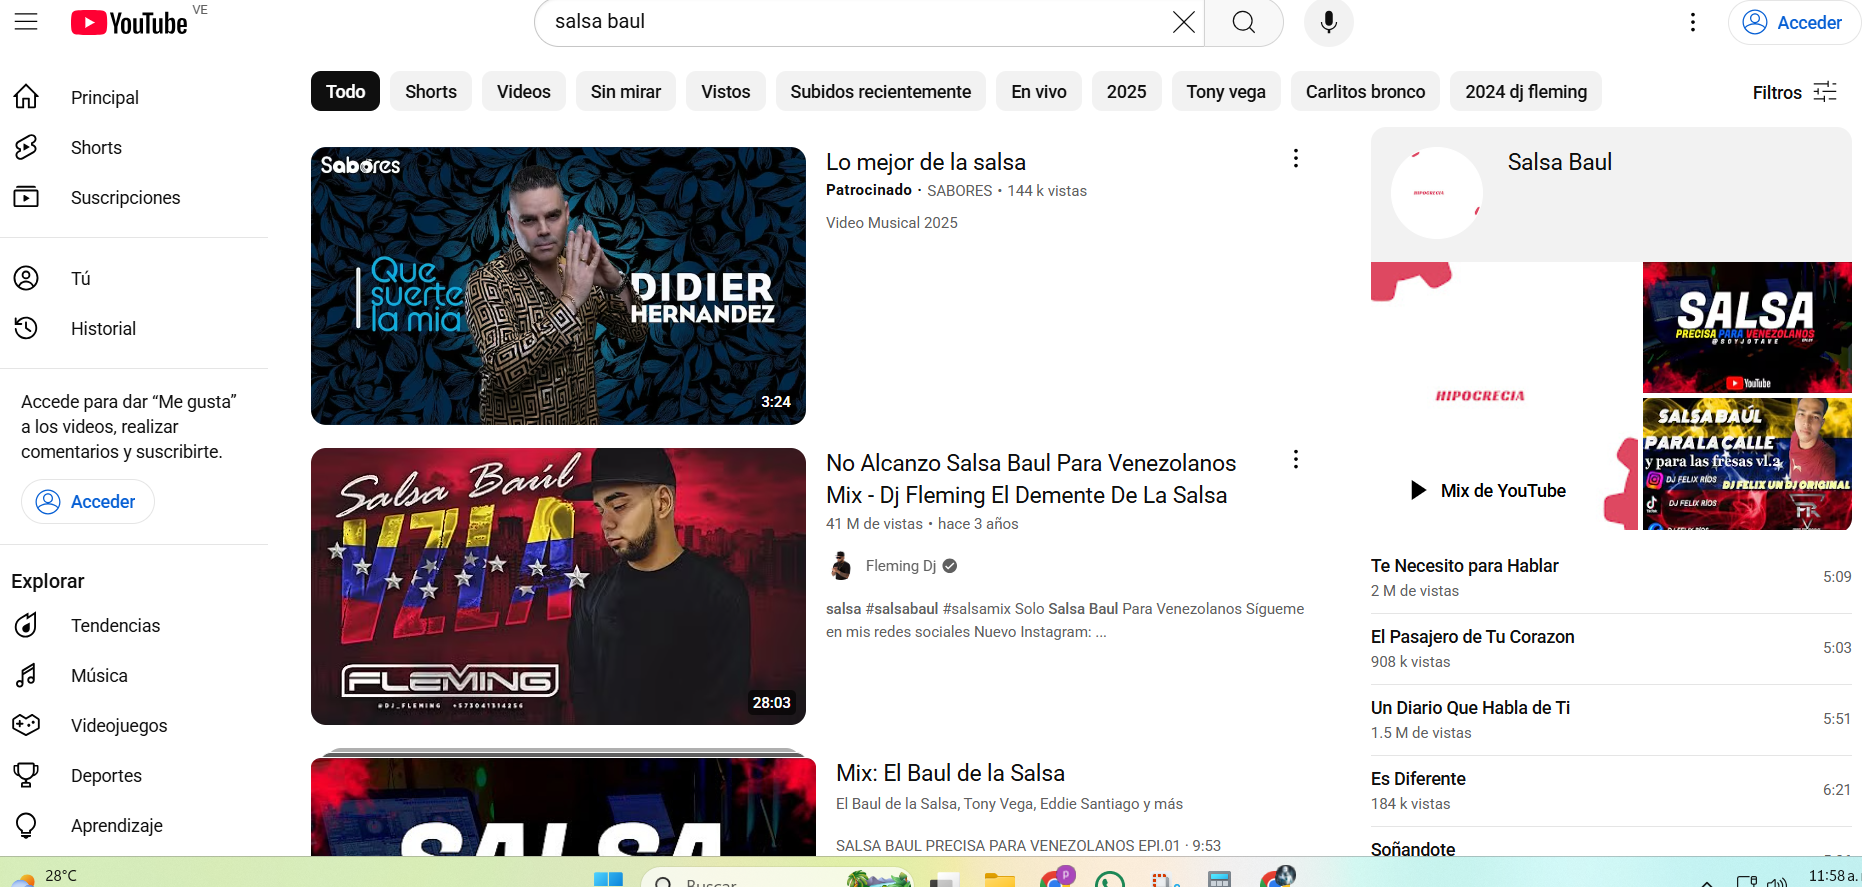Open Tendencias in Explorar

[115, 625]
